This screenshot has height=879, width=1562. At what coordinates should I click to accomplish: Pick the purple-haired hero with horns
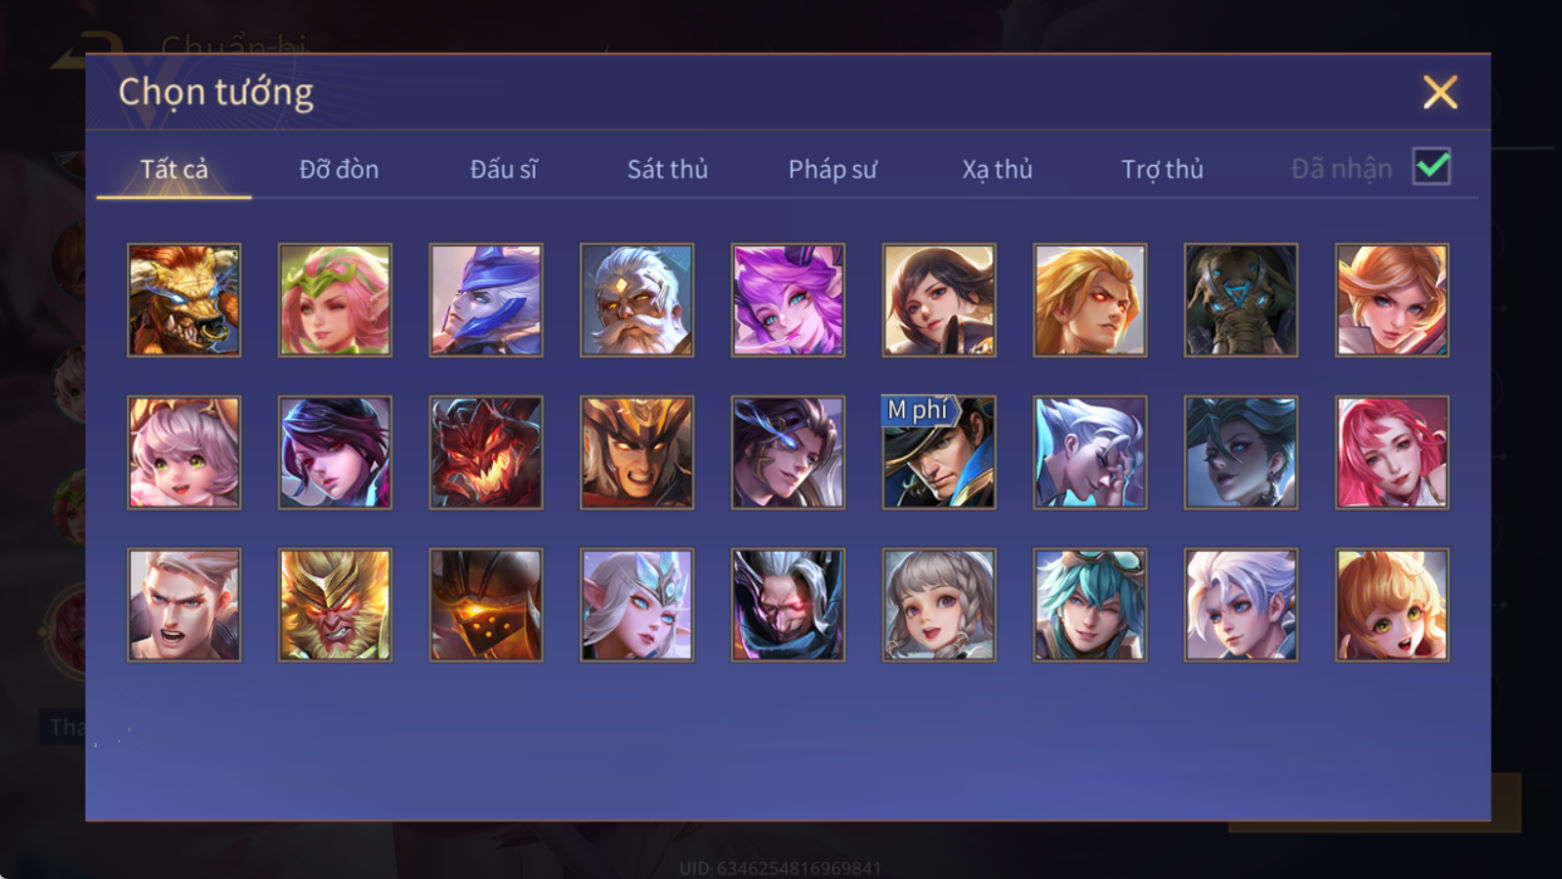point(788,300)
